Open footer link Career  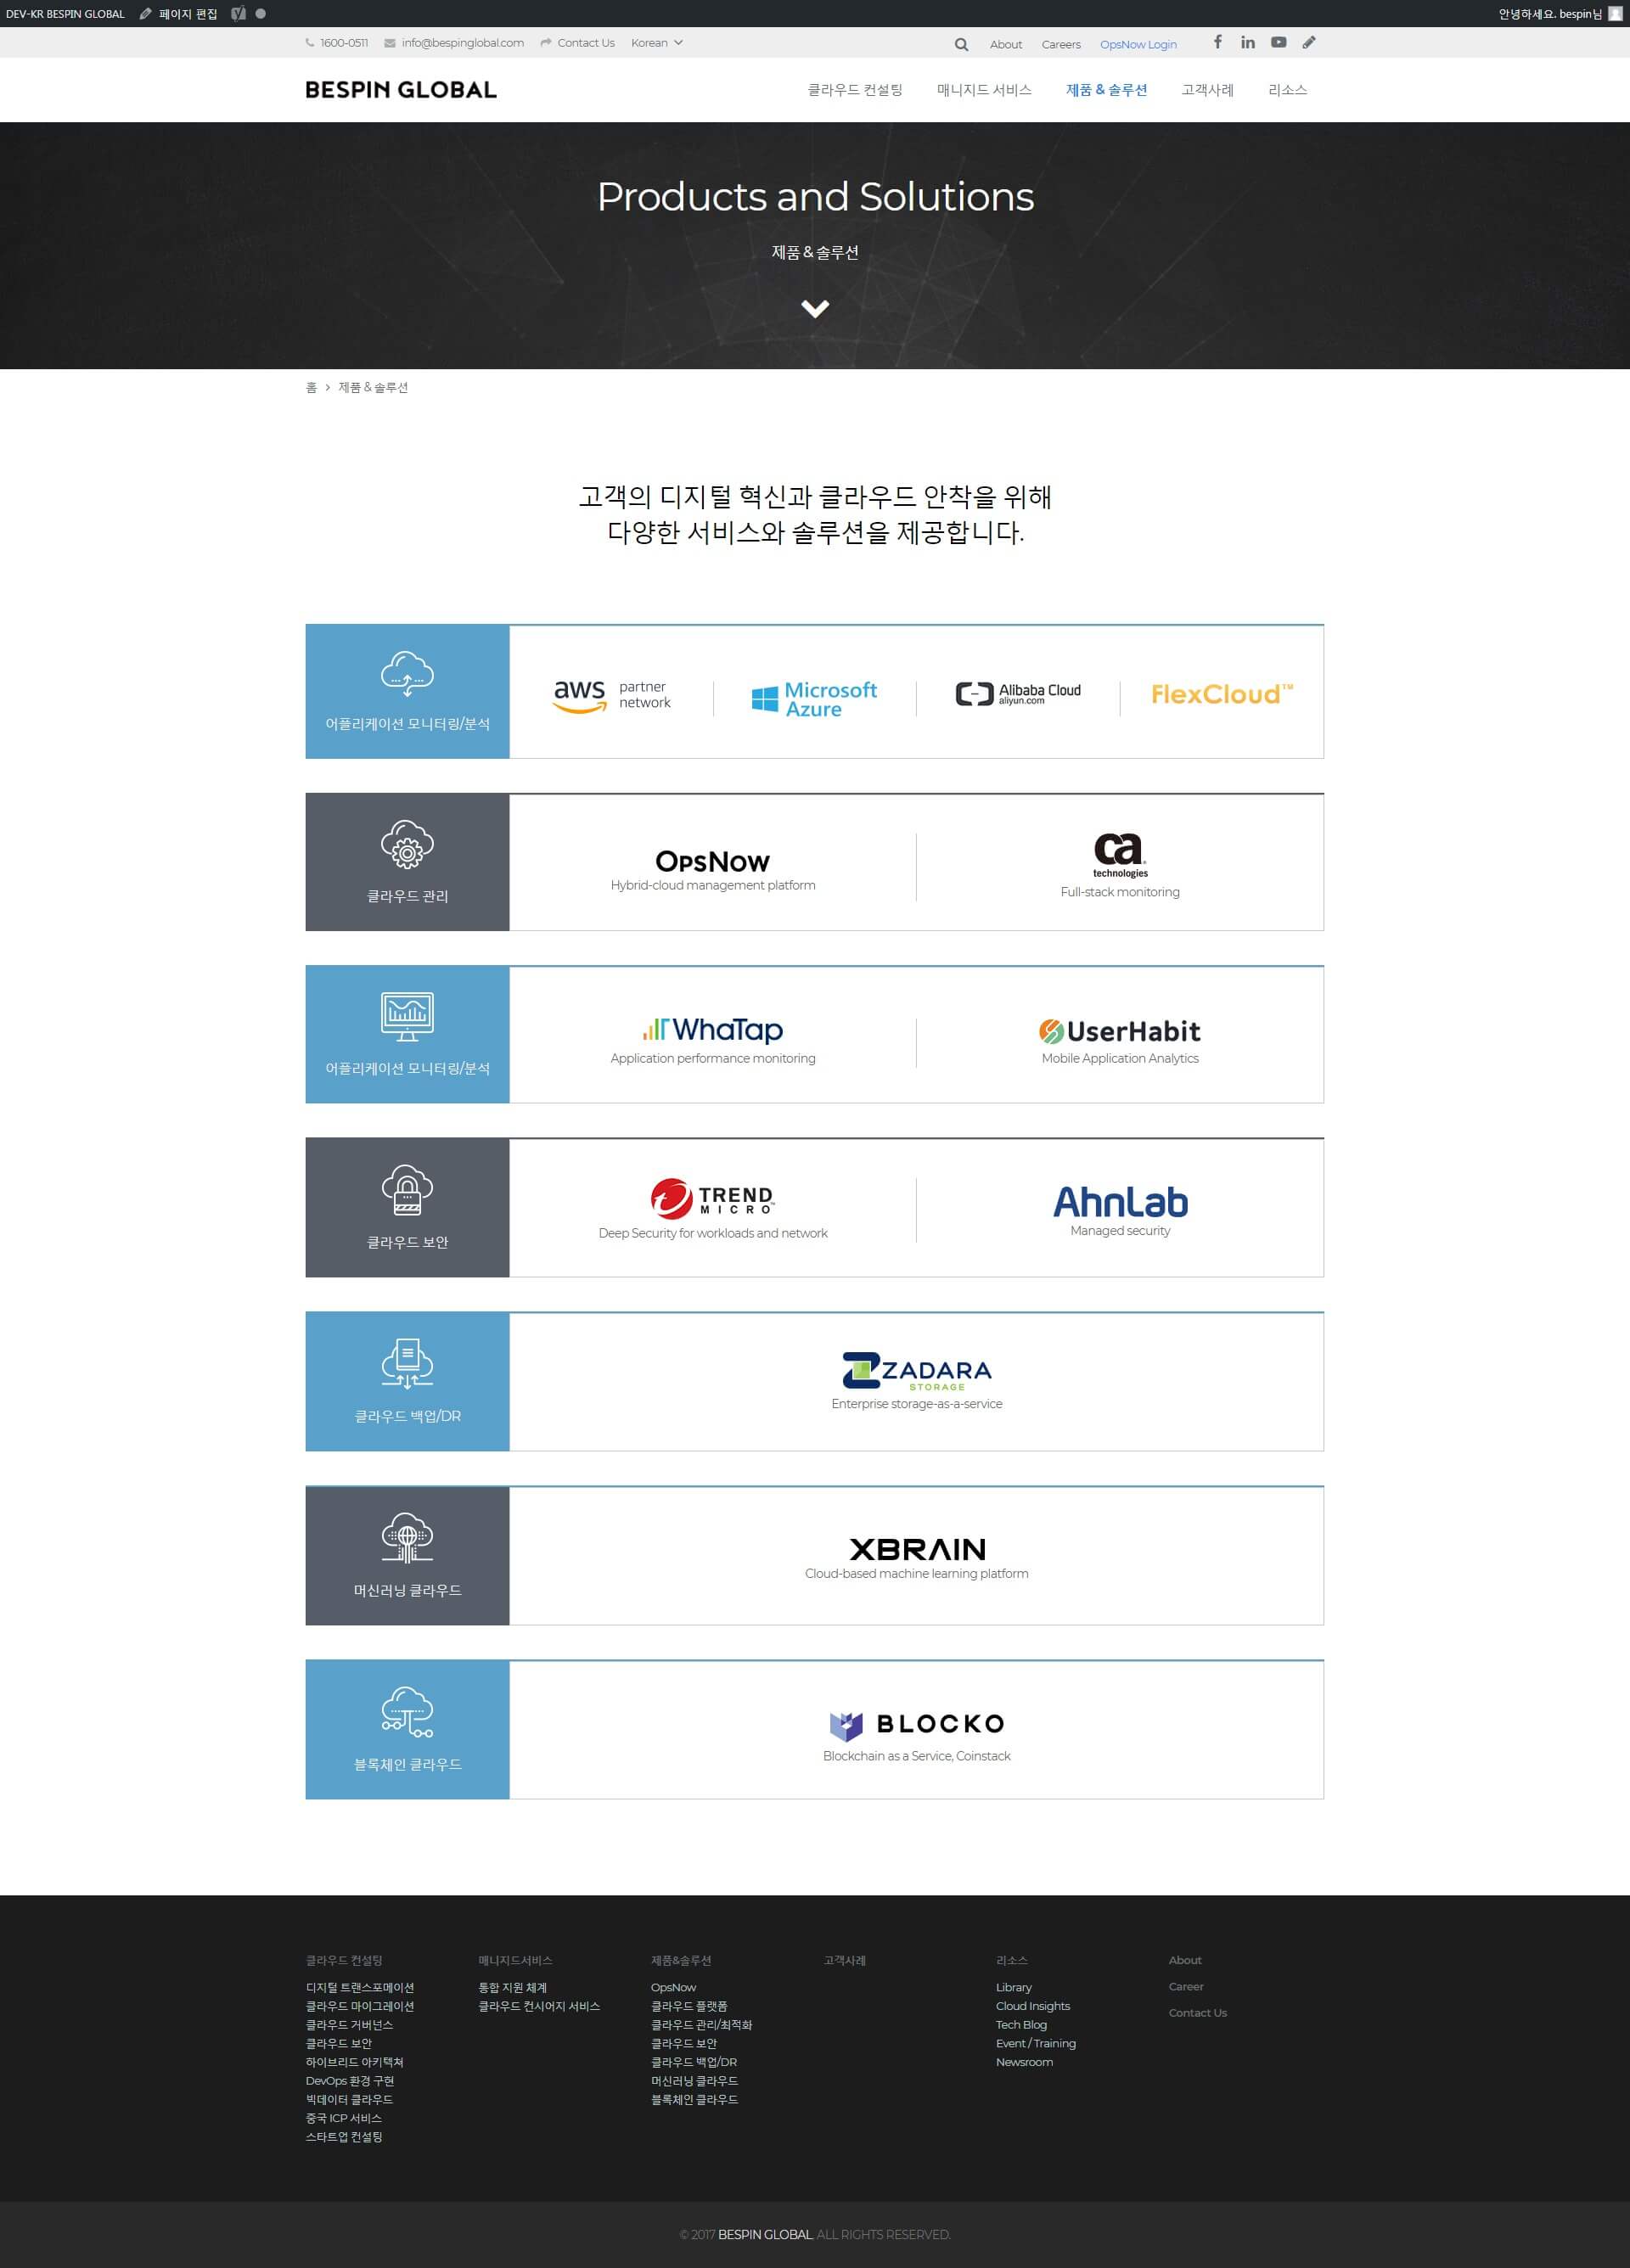click(x=1186, y=1986)
